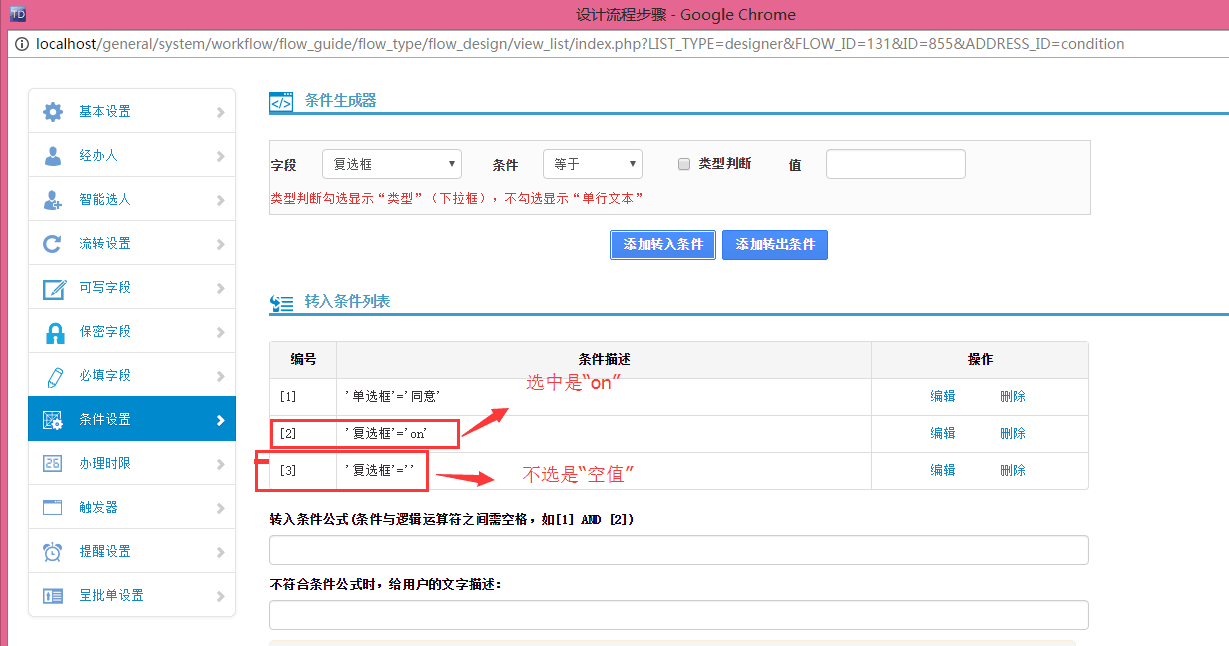
Task: Open the 条件 dropdown showing 等于
Action: click(592, 164)
